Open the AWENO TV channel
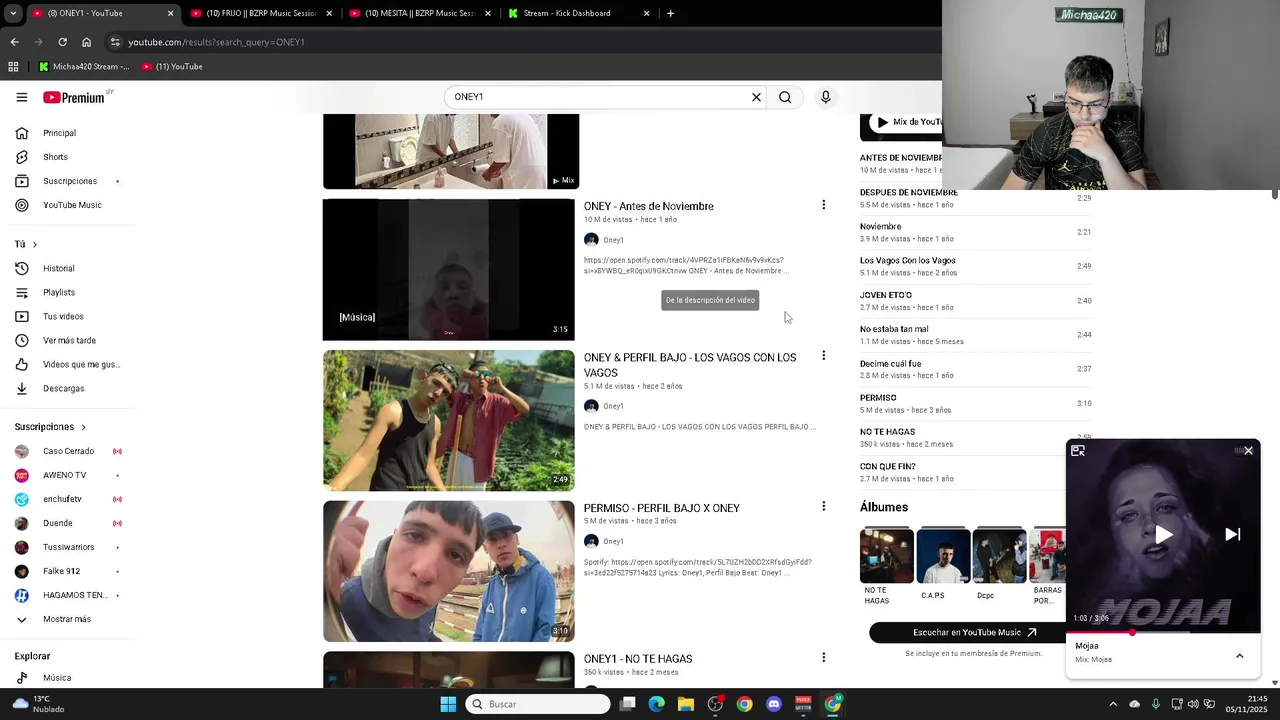Viewport: 1280px width, 720px height. click(x=64, y=475)
